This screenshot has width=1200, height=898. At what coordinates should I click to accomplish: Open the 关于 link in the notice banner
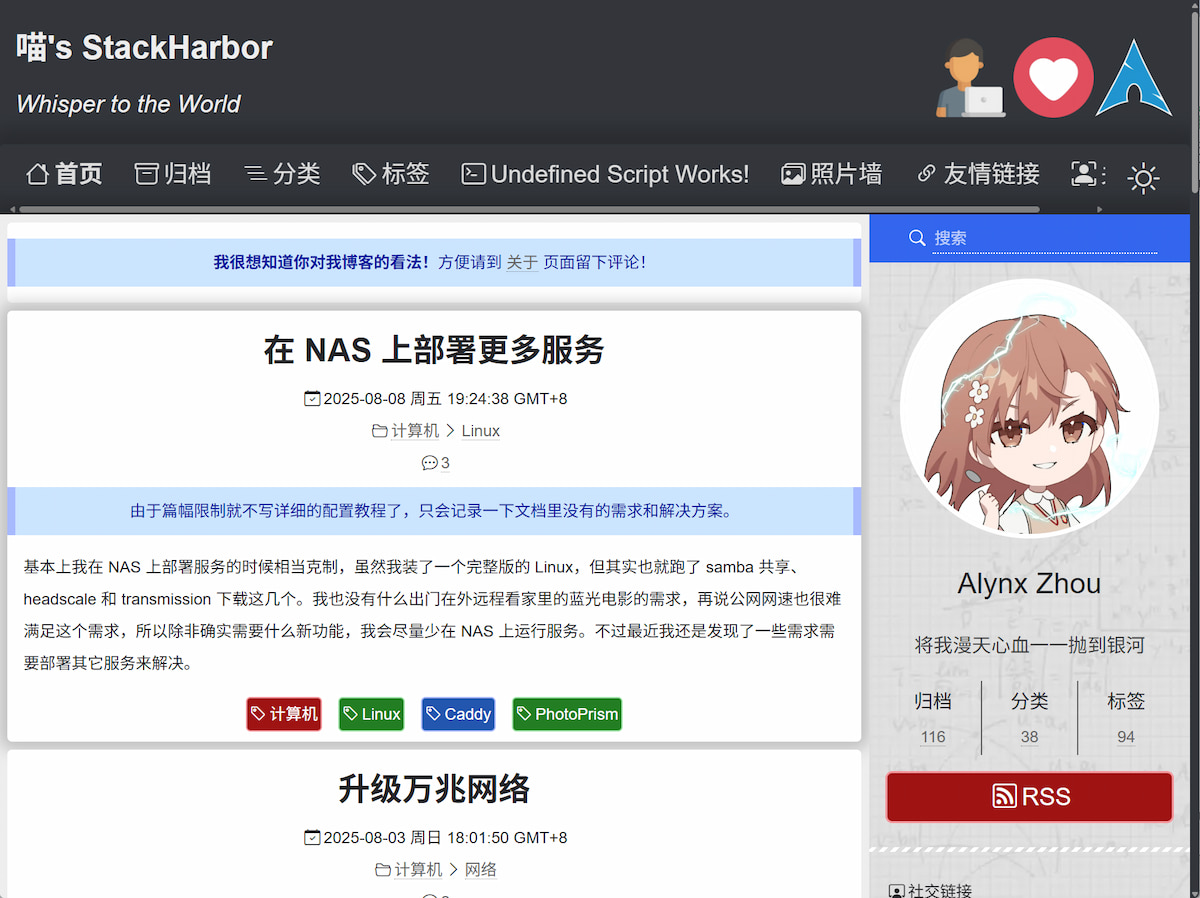click(524, 261)
